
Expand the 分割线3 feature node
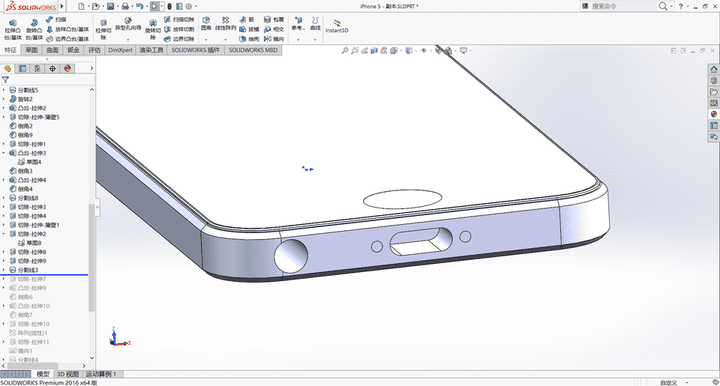(4, 270)
